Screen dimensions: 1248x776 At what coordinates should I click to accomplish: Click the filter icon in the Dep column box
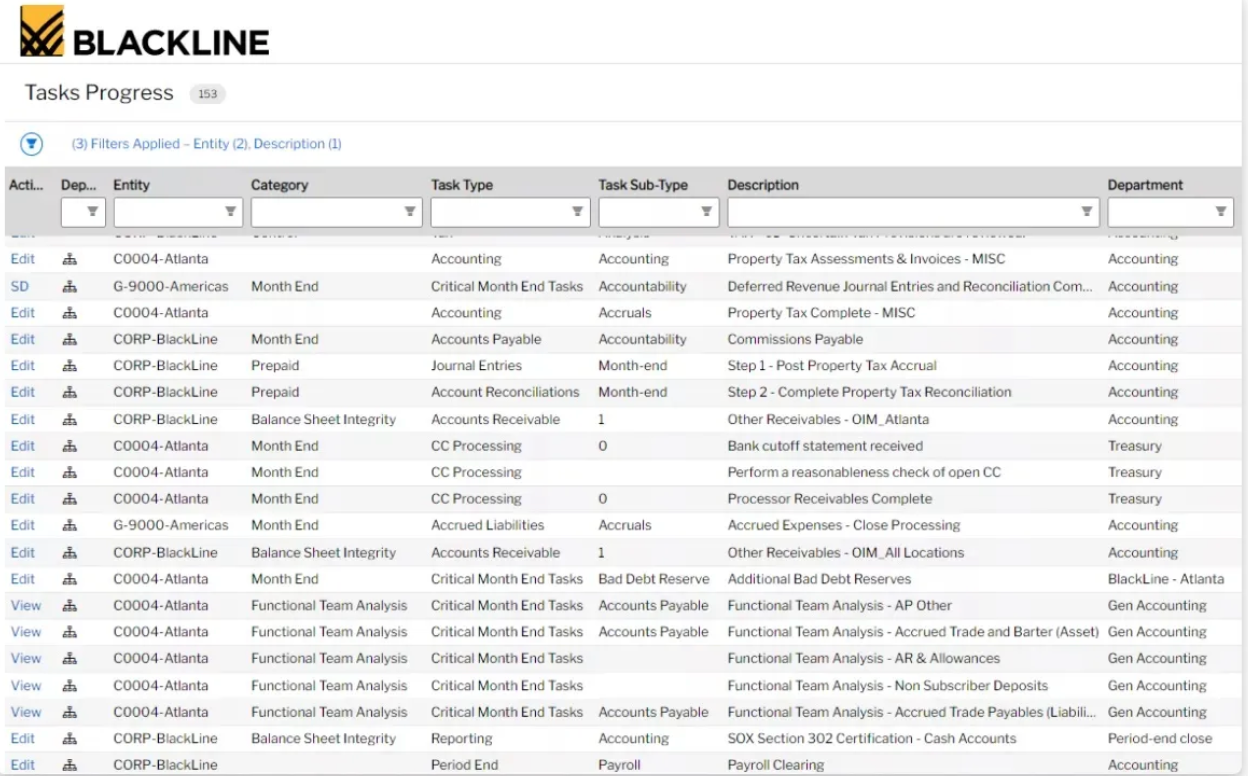[92, 211]
